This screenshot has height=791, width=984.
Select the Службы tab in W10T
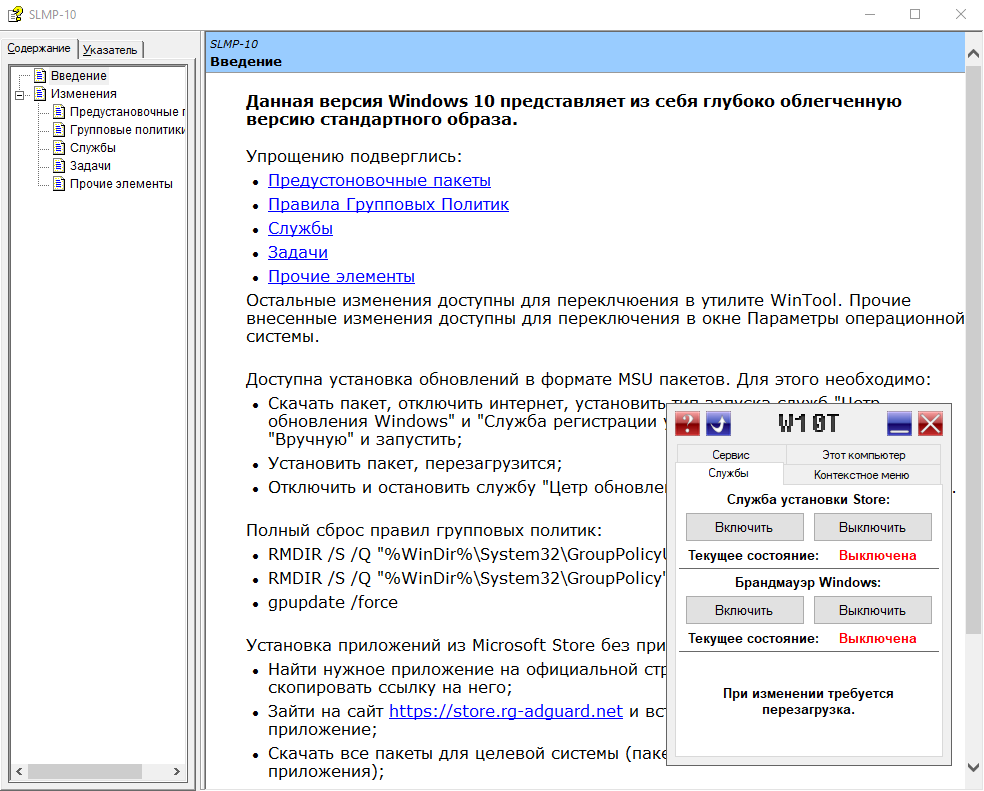tap(729, 473)
